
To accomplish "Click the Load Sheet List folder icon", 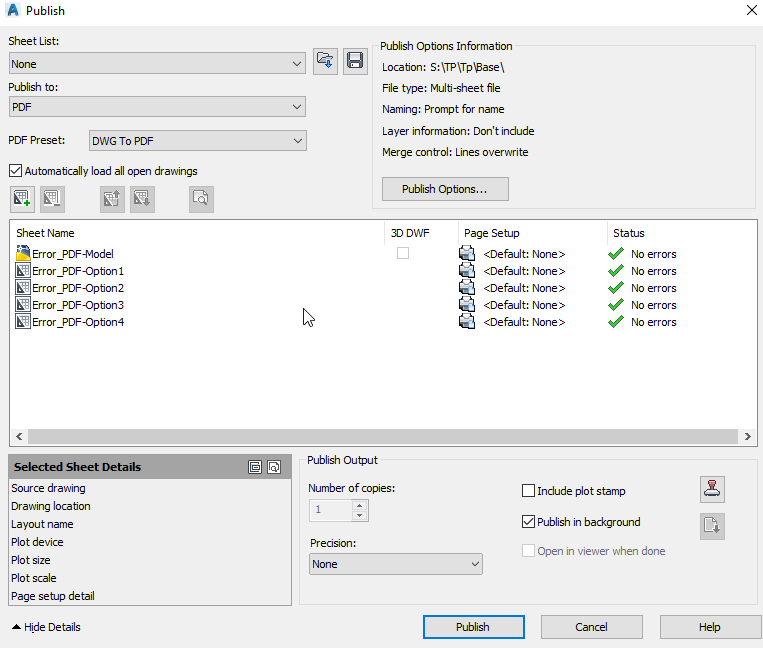I will click(x=325, y=61).
